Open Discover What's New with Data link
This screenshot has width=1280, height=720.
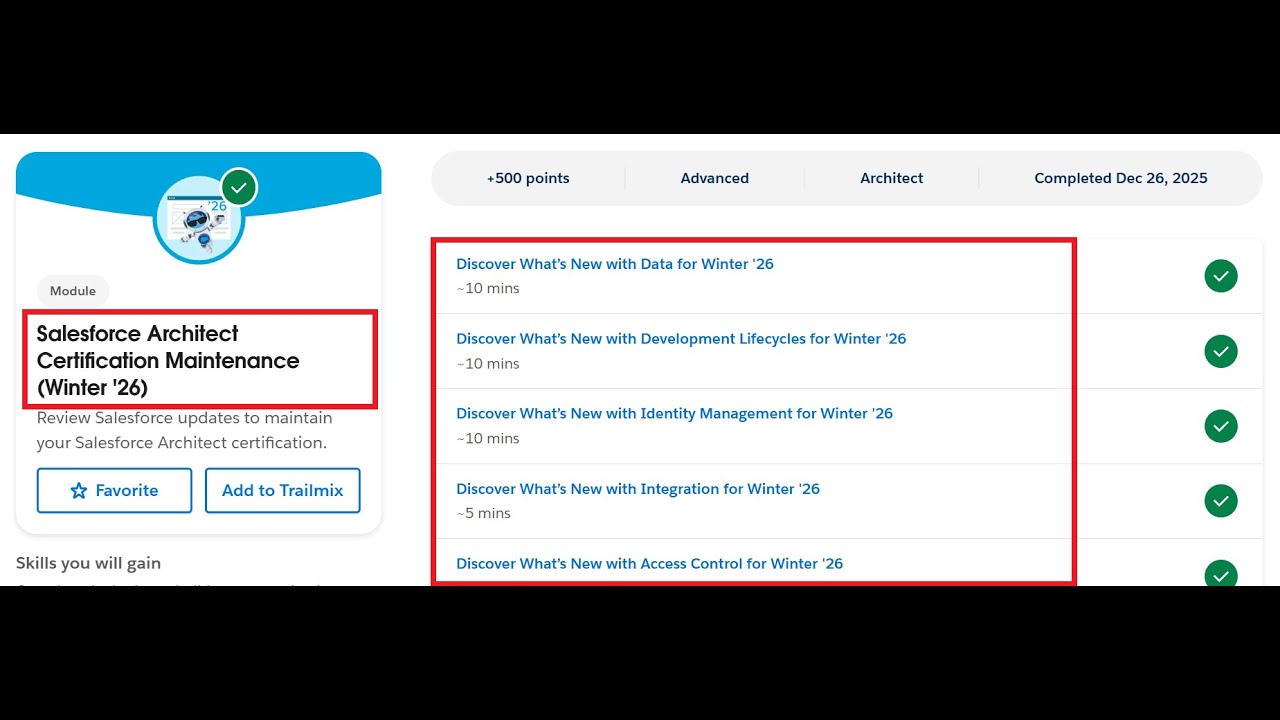615,264
